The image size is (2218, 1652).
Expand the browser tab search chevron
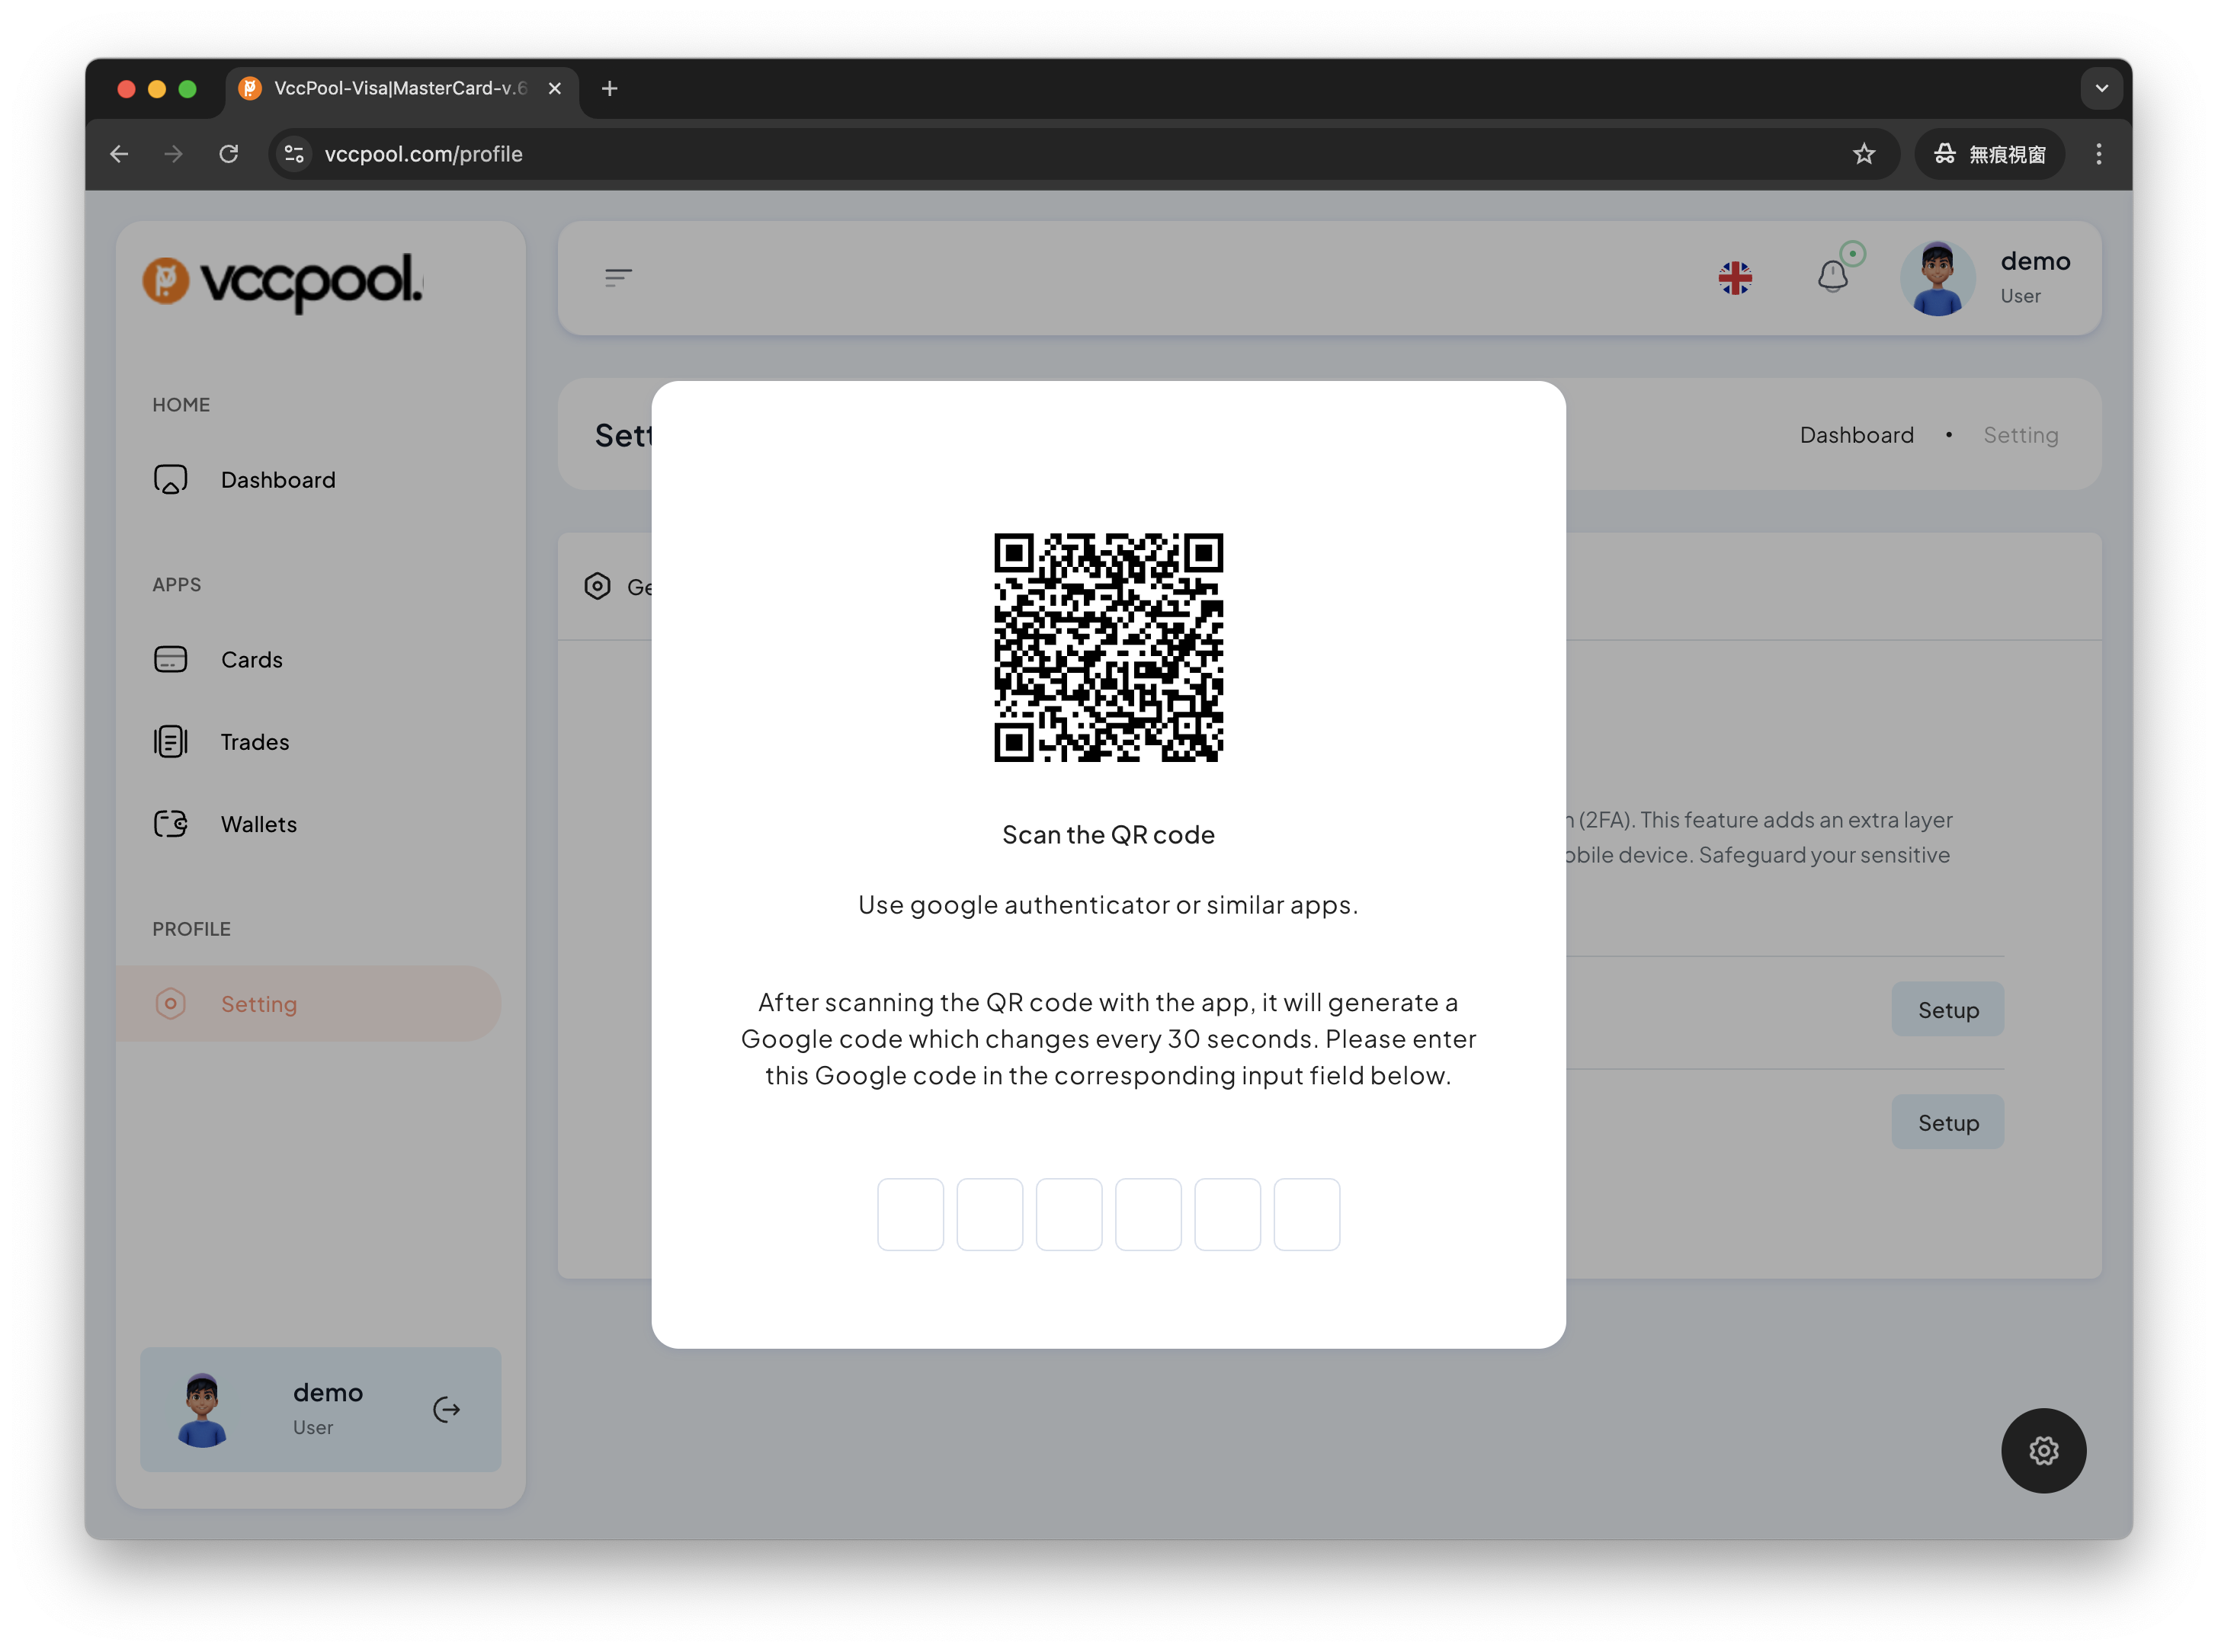[x=2101, y=88]
